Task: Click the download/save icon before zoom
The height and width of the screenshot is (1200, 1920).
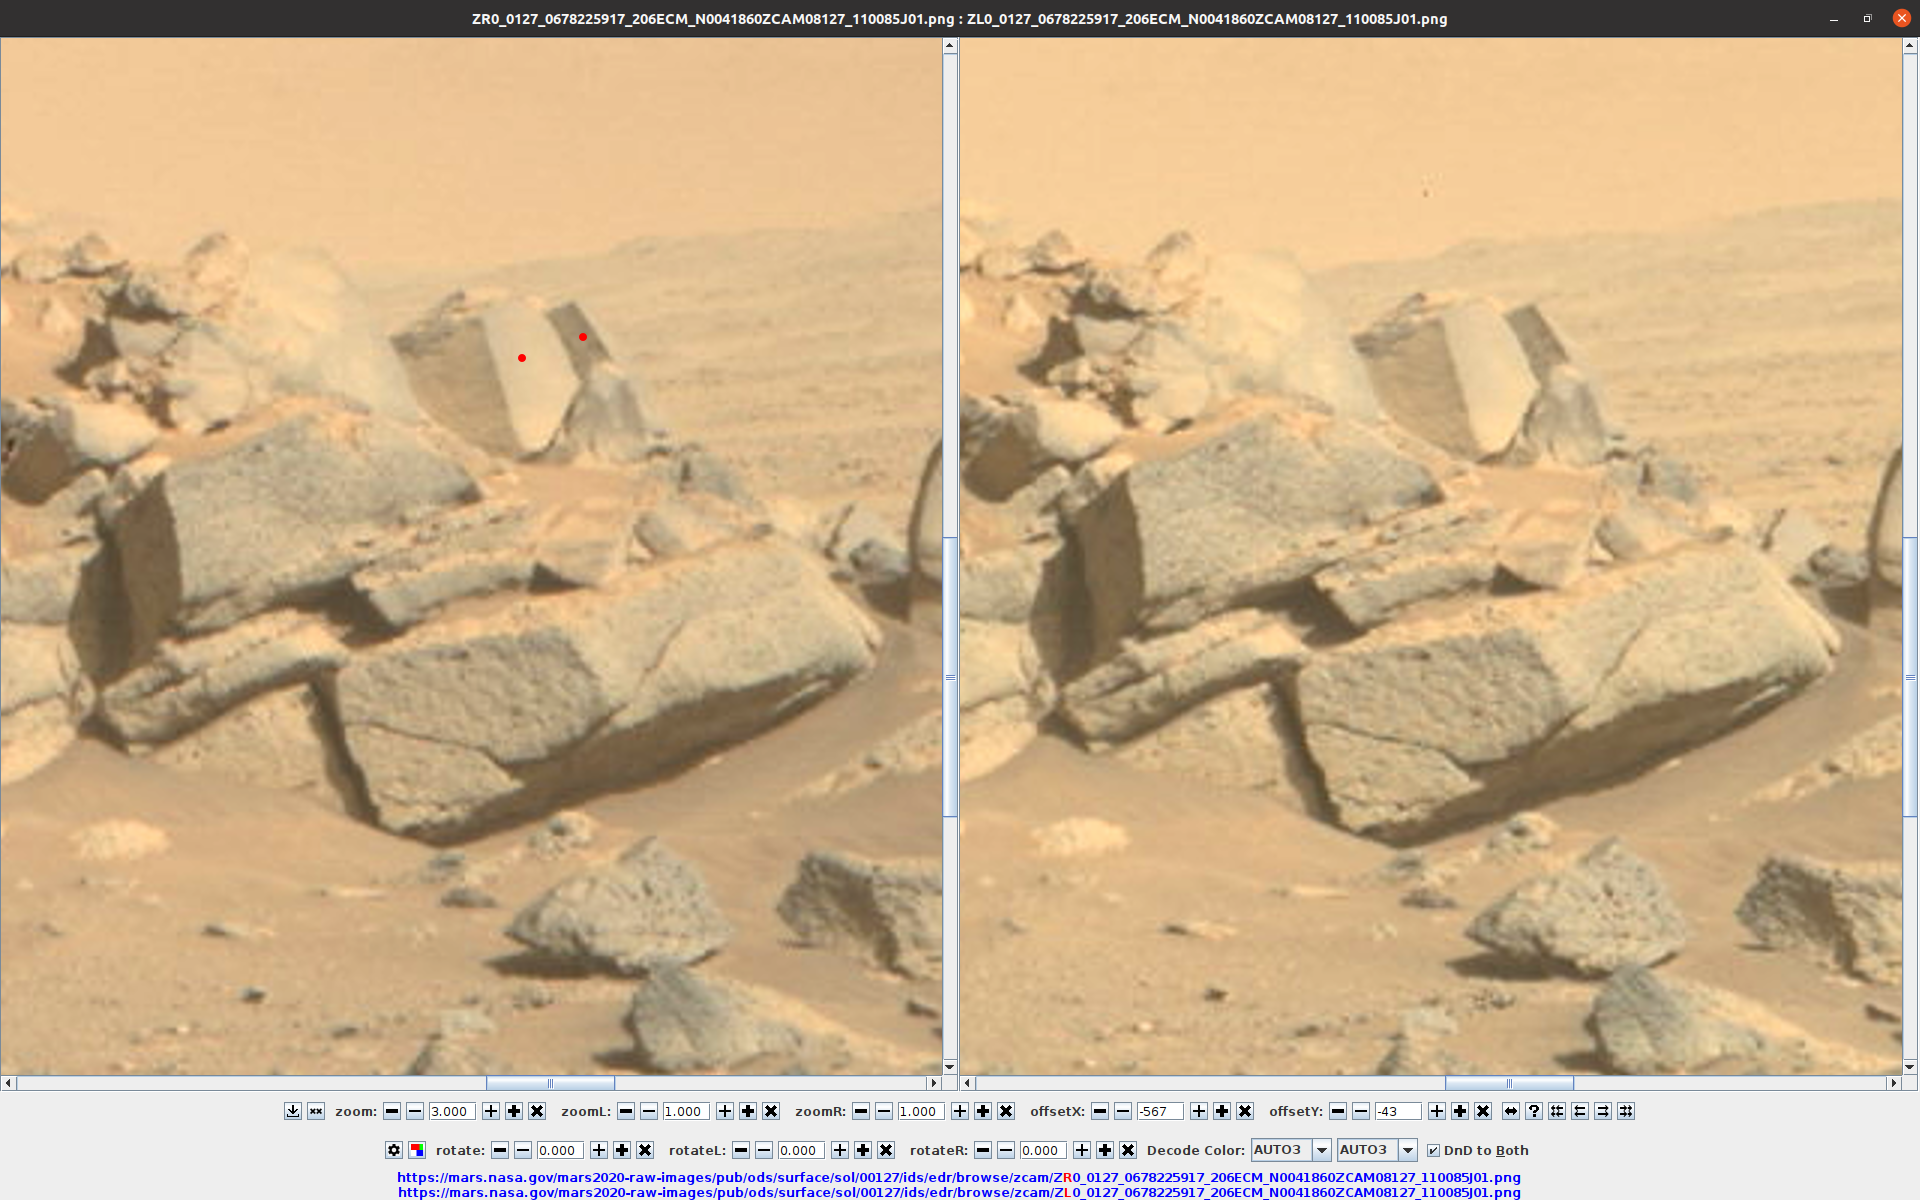Action: coord(292,1111)
